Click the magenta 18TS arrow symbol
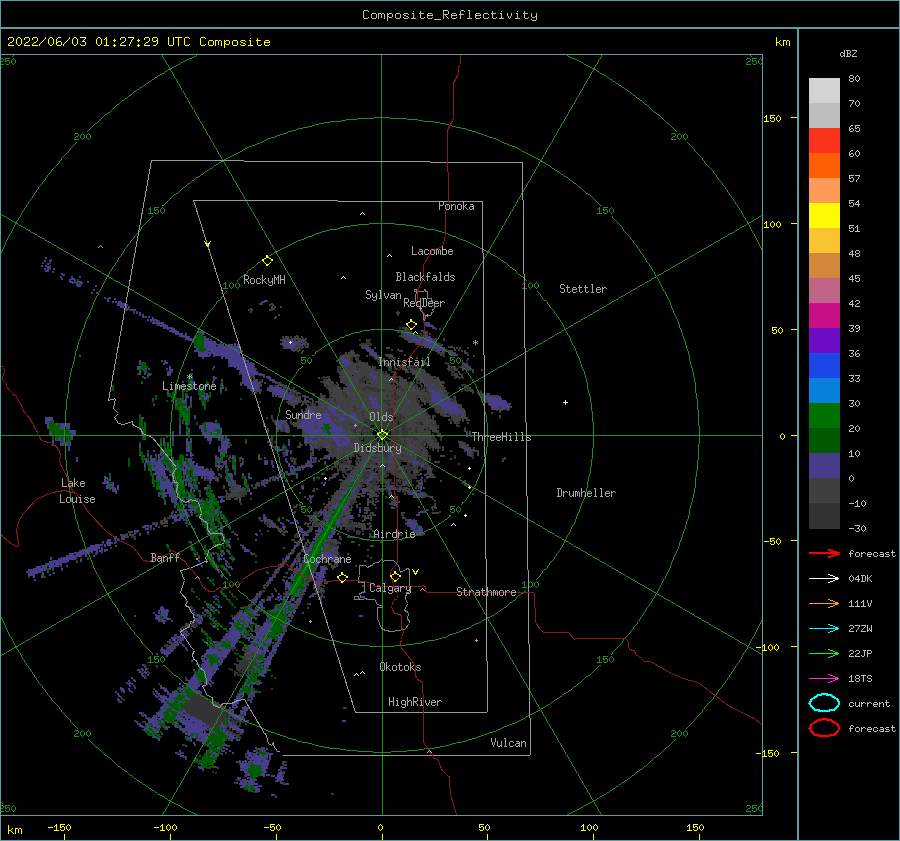Screen dimensions: 900x841 824,679
